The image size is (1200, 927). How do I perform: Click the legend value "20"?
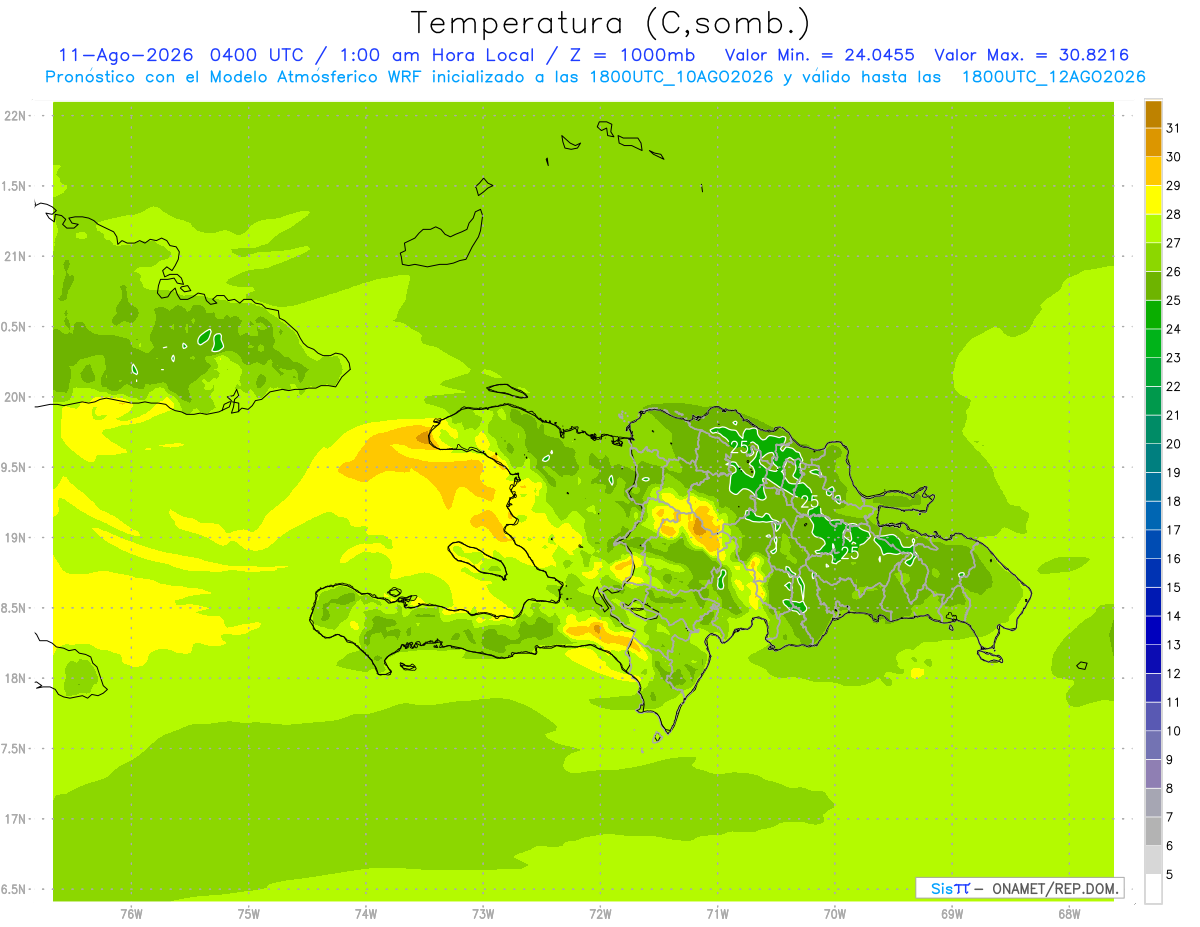[x=1174, y=444]
